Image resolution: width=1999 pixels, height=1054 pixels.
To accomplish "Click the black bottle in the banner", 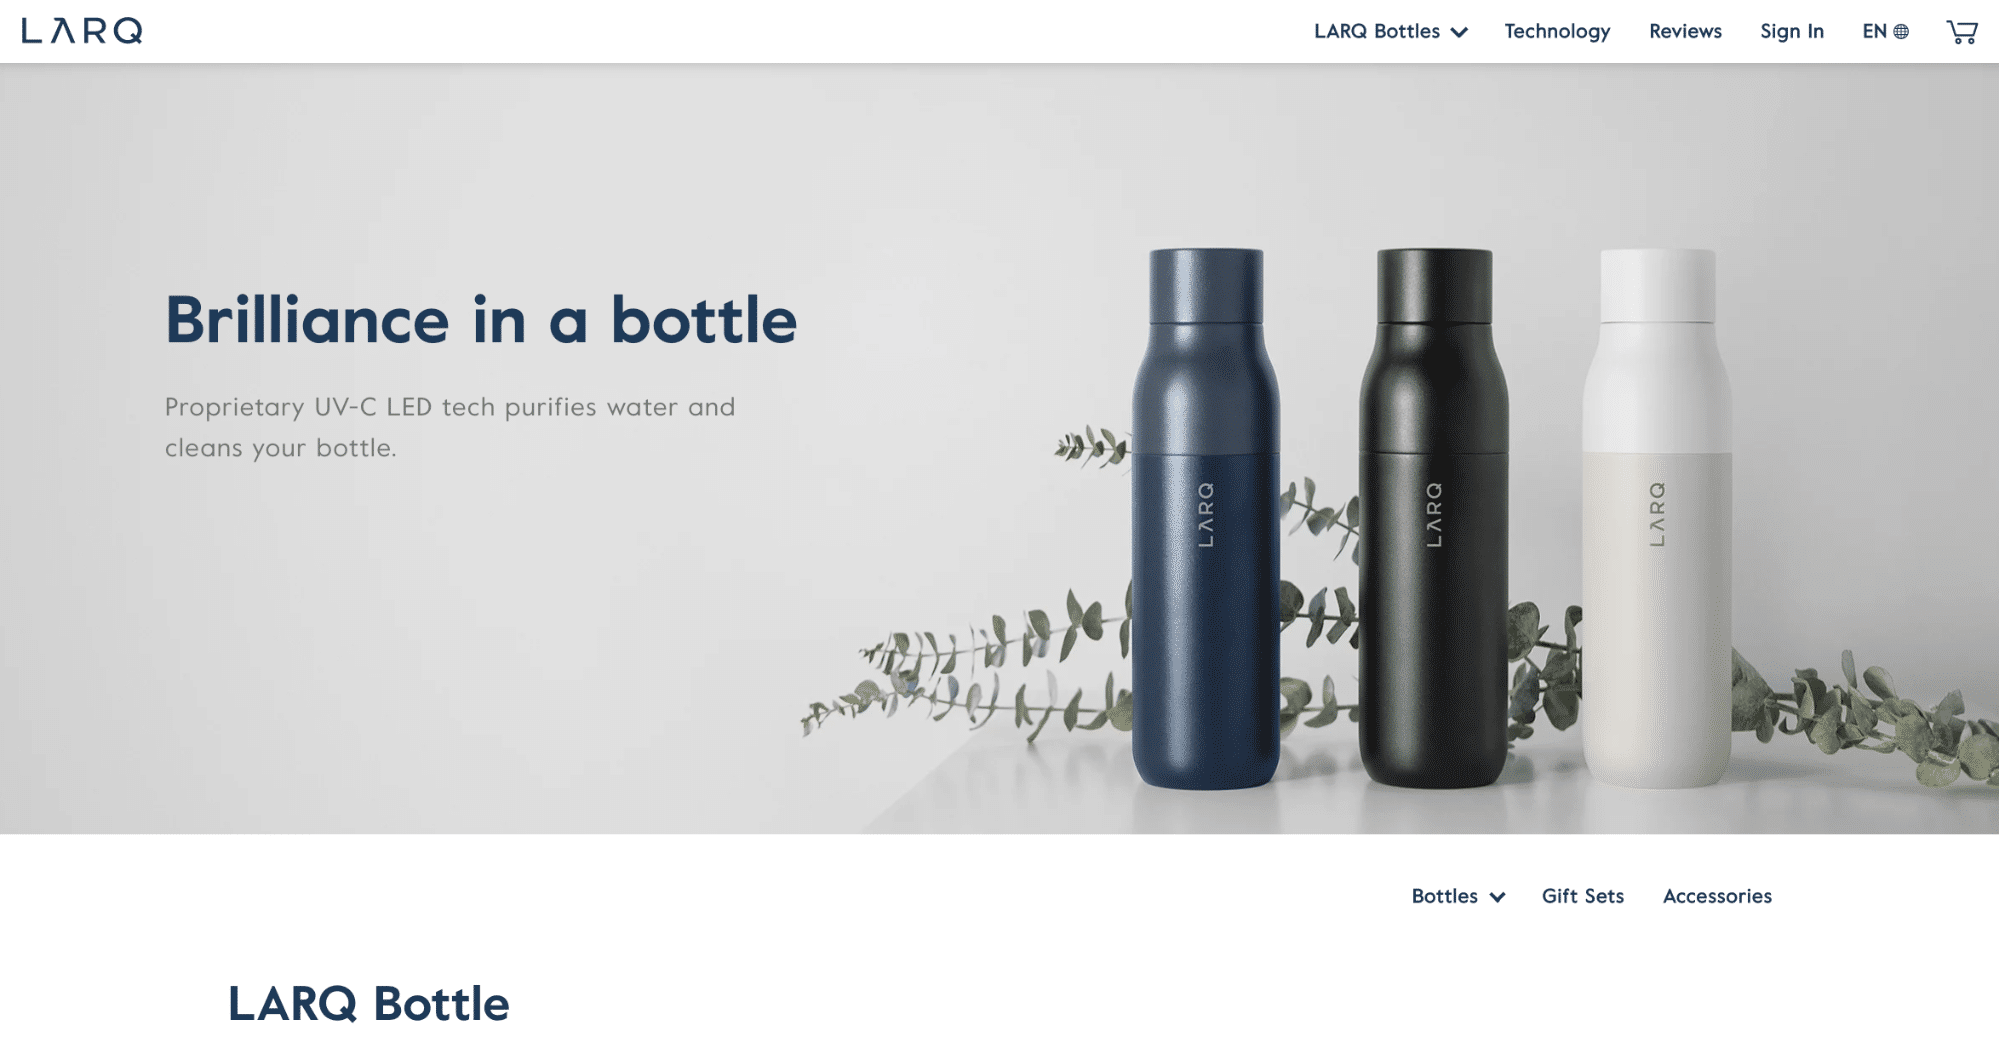I will coord(1433,518).
